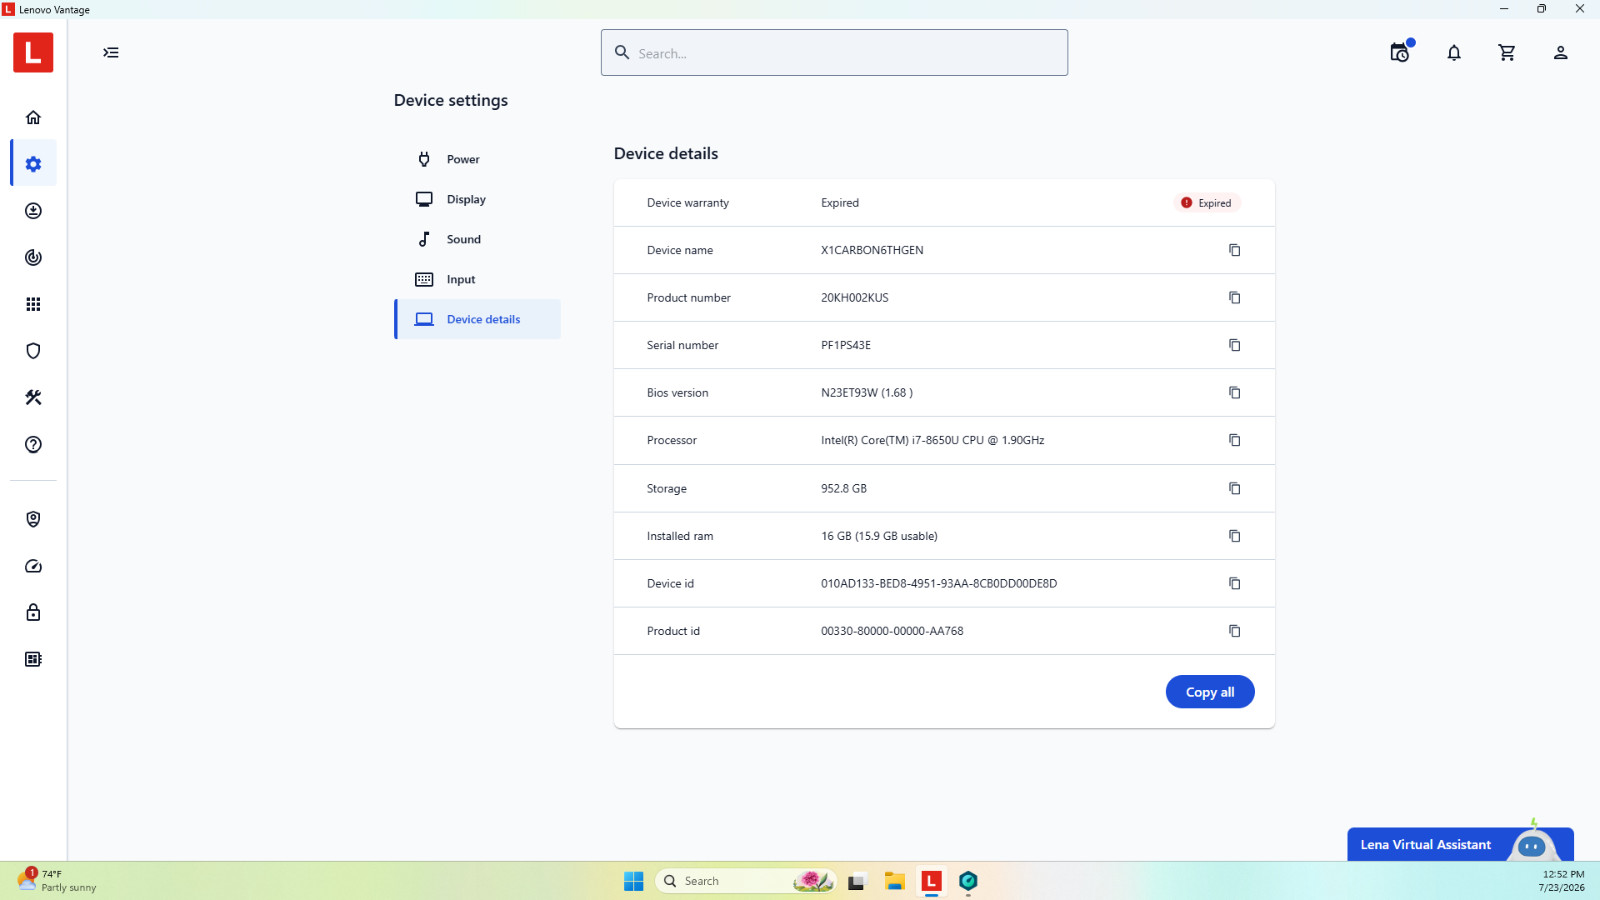Click the 16 GB (15.9 GB usable) value

879,536
